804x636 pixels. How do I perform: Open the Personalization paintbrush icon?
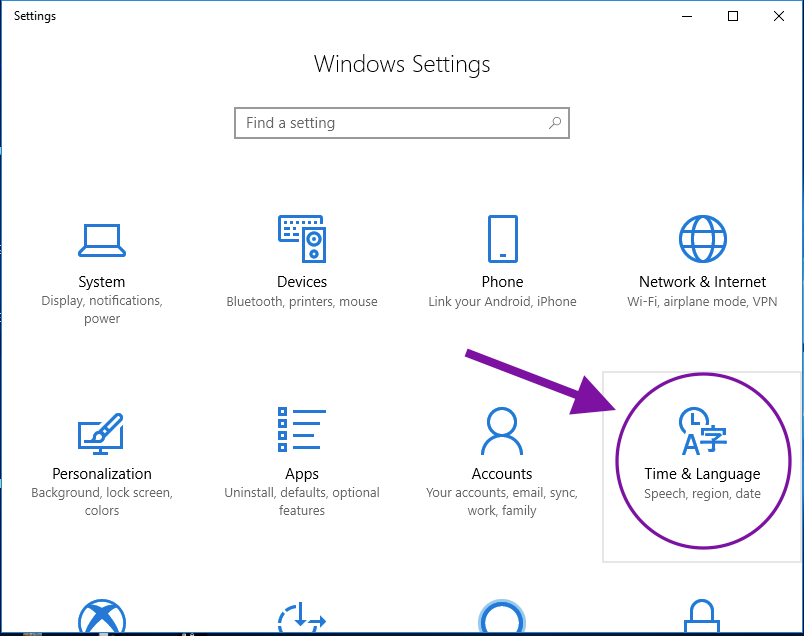click(100, 433)
